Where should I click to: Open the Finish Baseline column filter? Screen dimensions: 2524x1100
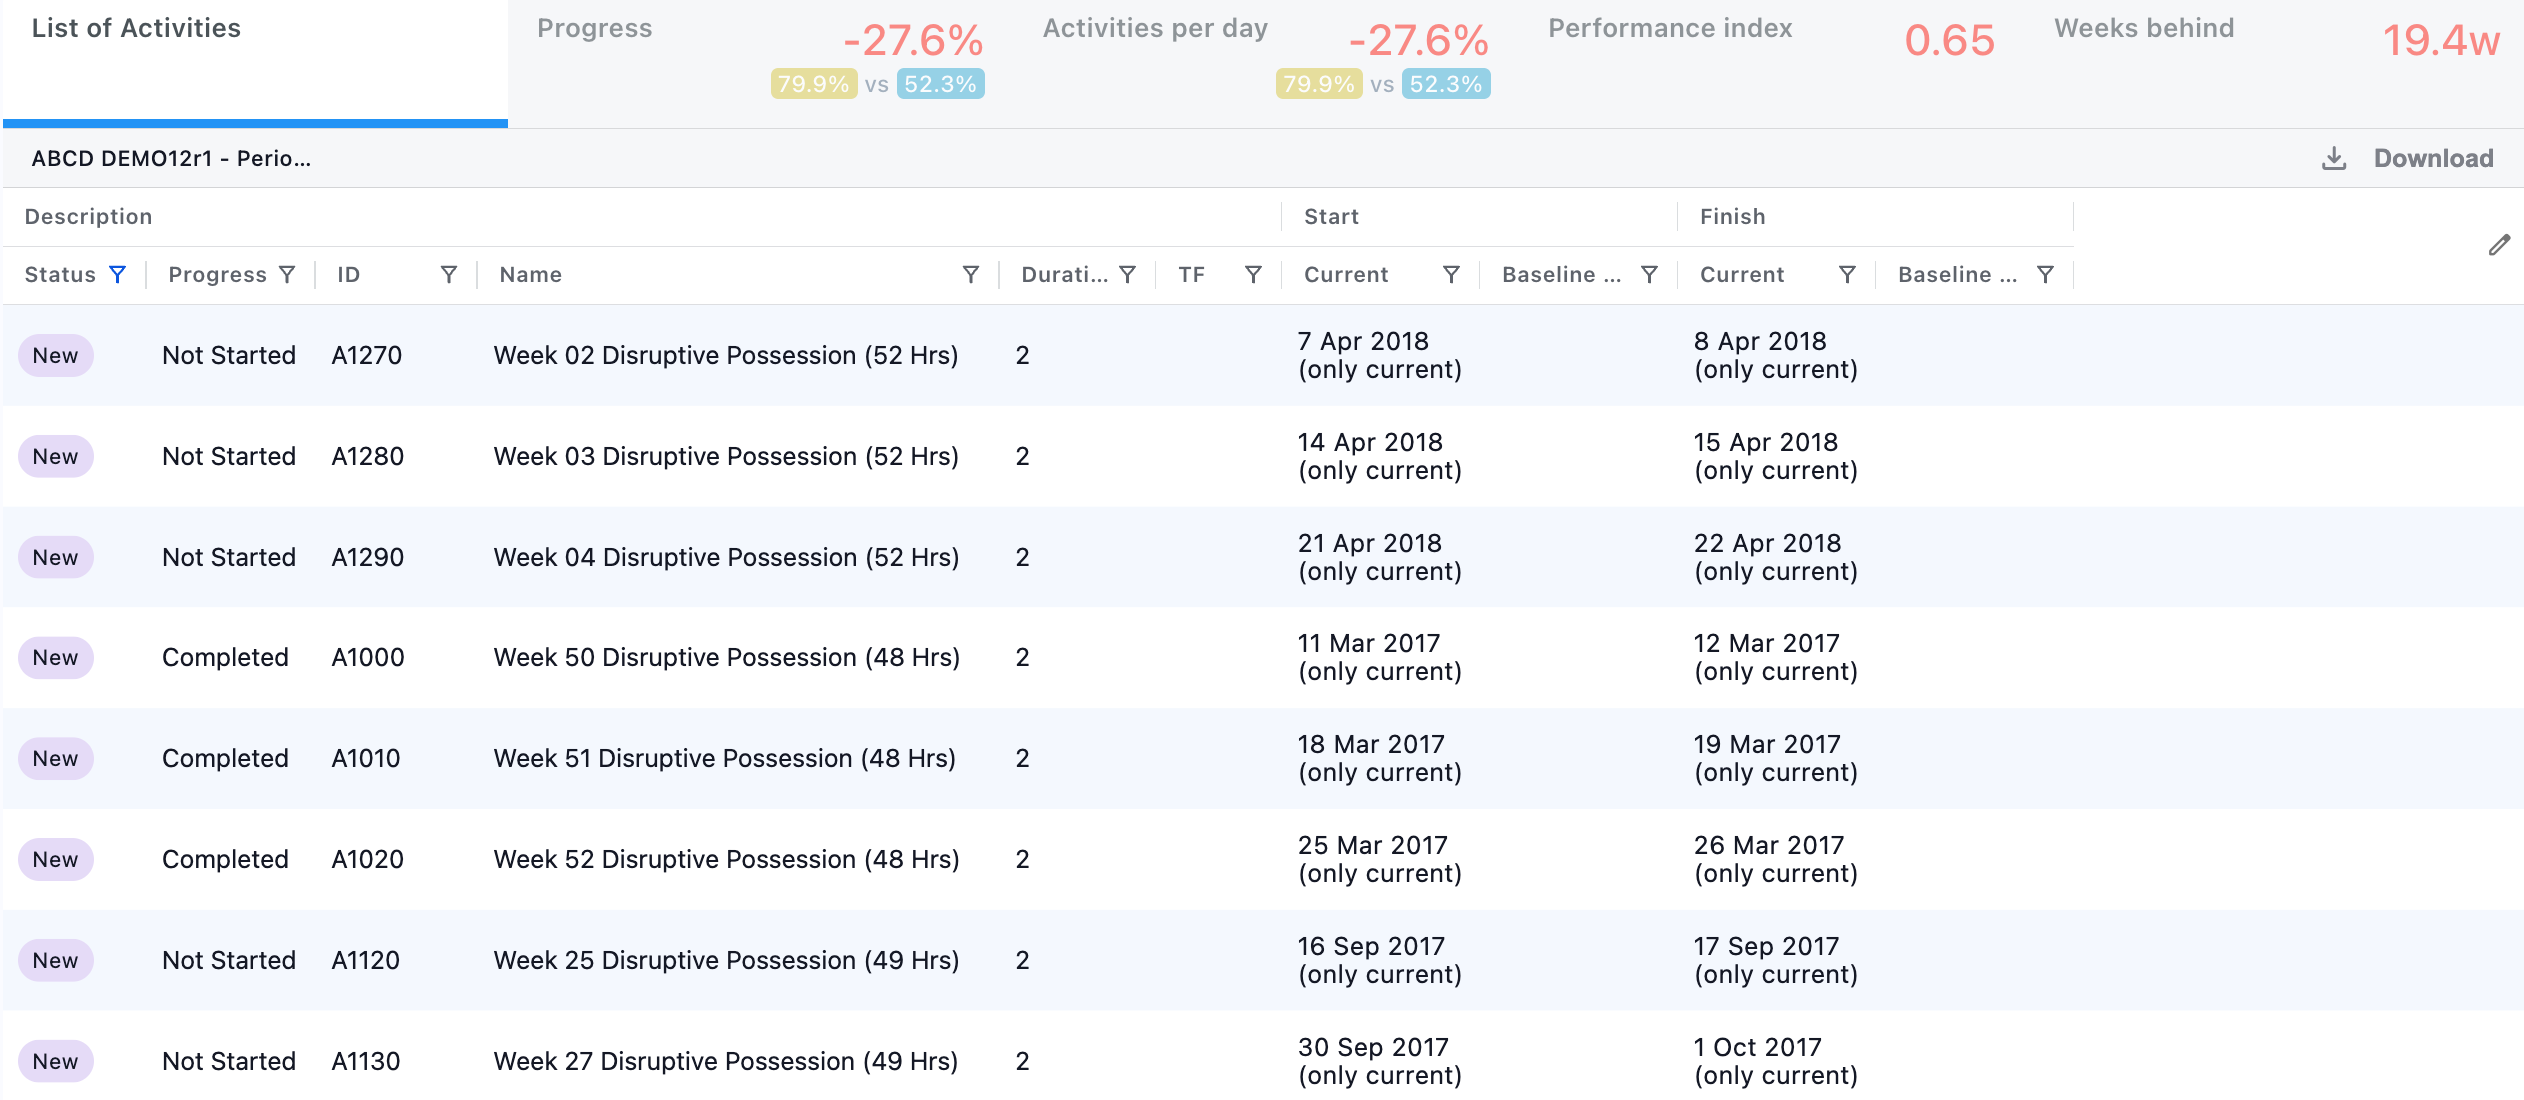point(2045,274)
